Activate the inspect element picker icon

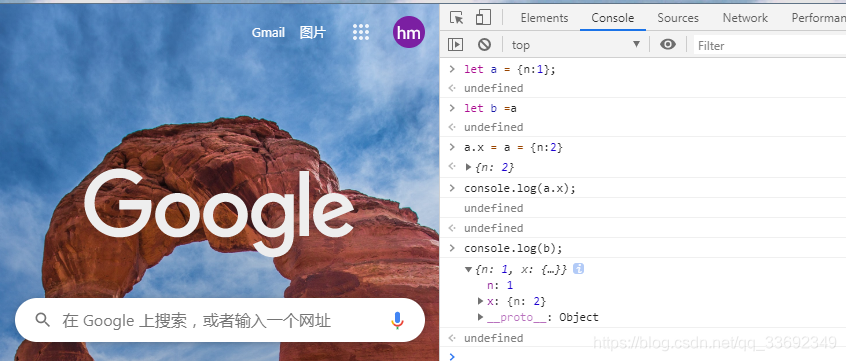click(456, 18)
